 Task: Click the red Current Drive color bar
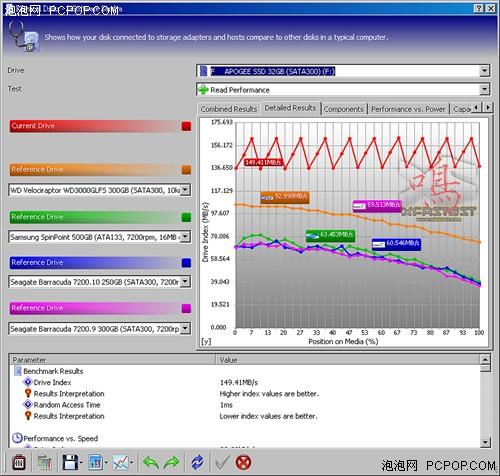[x=95, y=126]
